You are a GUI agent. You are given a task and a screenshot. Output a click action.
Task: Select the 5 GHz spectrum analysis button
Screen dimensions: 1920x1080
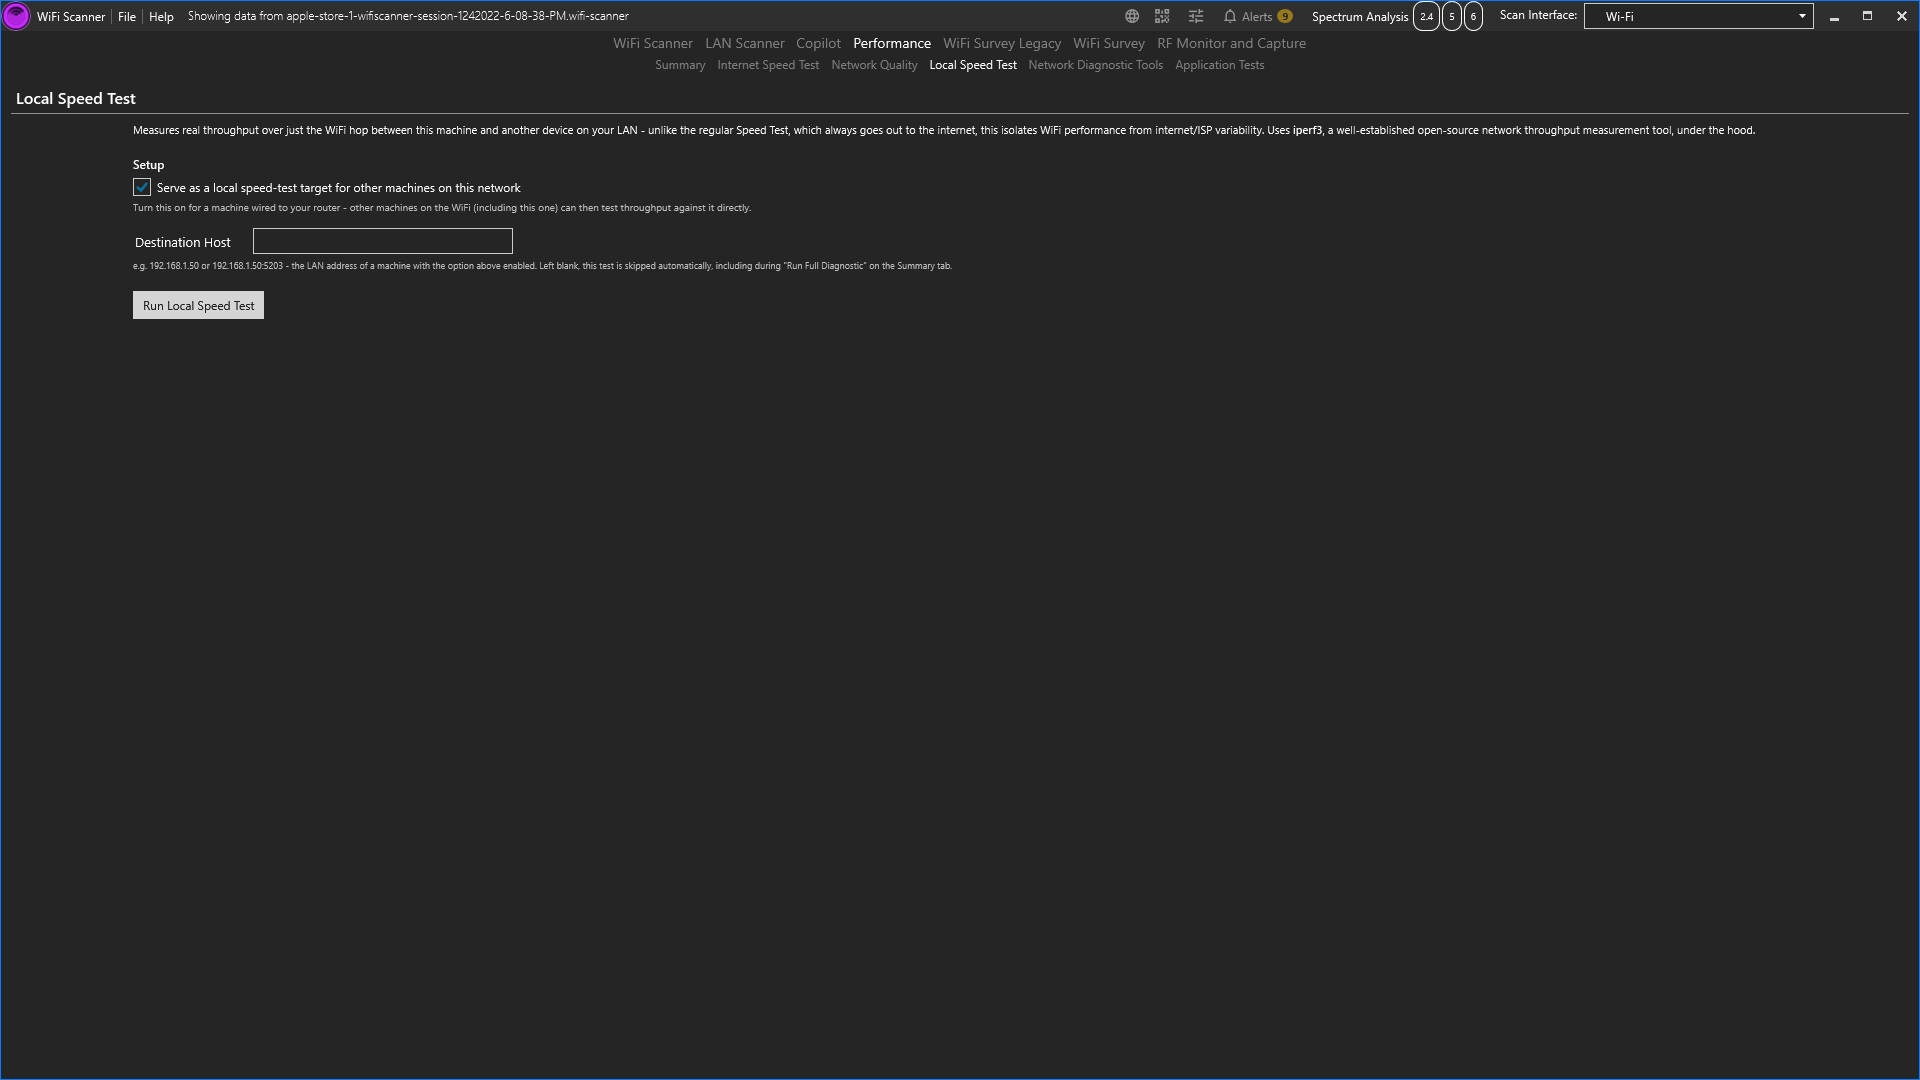[1452, 16]
